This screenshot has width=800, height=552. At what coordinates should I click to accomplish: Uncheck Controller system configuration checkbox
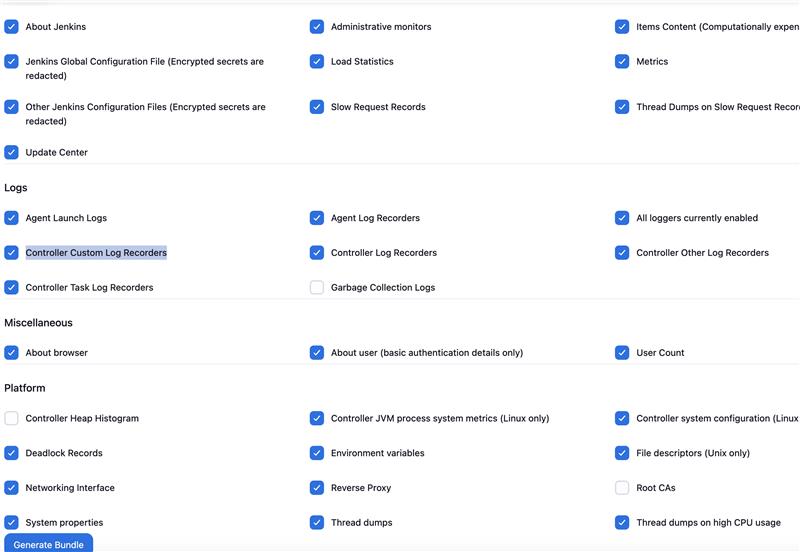(x=622, y=418)
